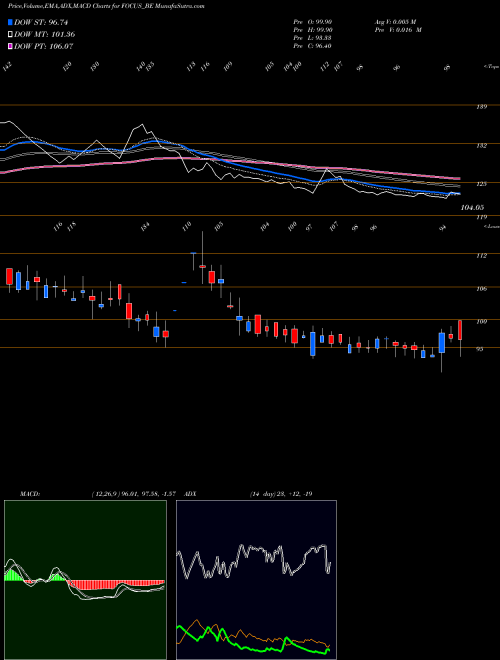Click inside the green MACD histogram chart

[85, 579]
